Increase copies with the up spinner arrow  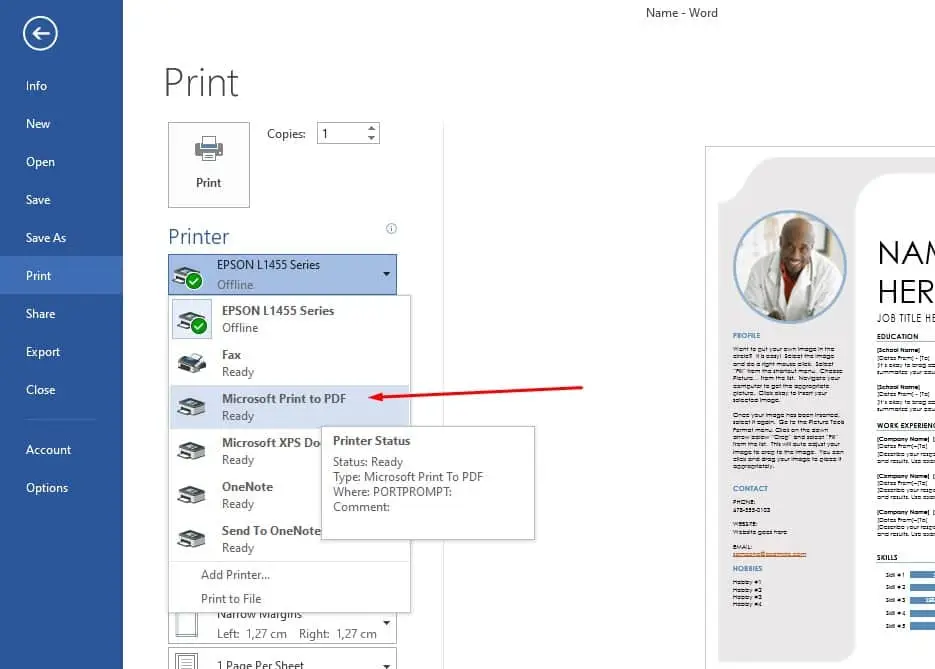coord(371,128)
